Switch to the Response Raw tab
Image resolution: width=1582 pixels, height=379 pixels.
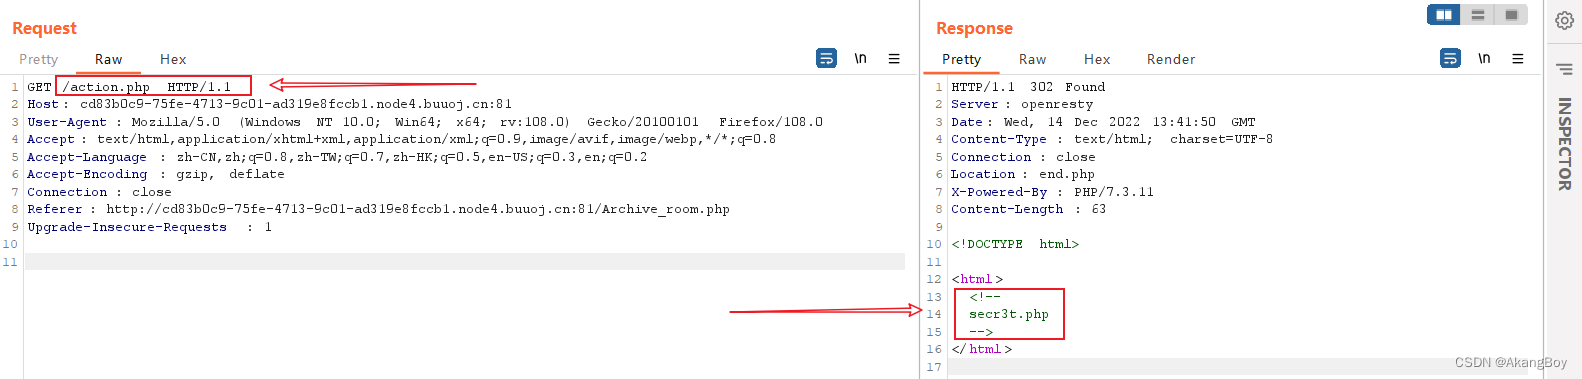(1032, 59)
